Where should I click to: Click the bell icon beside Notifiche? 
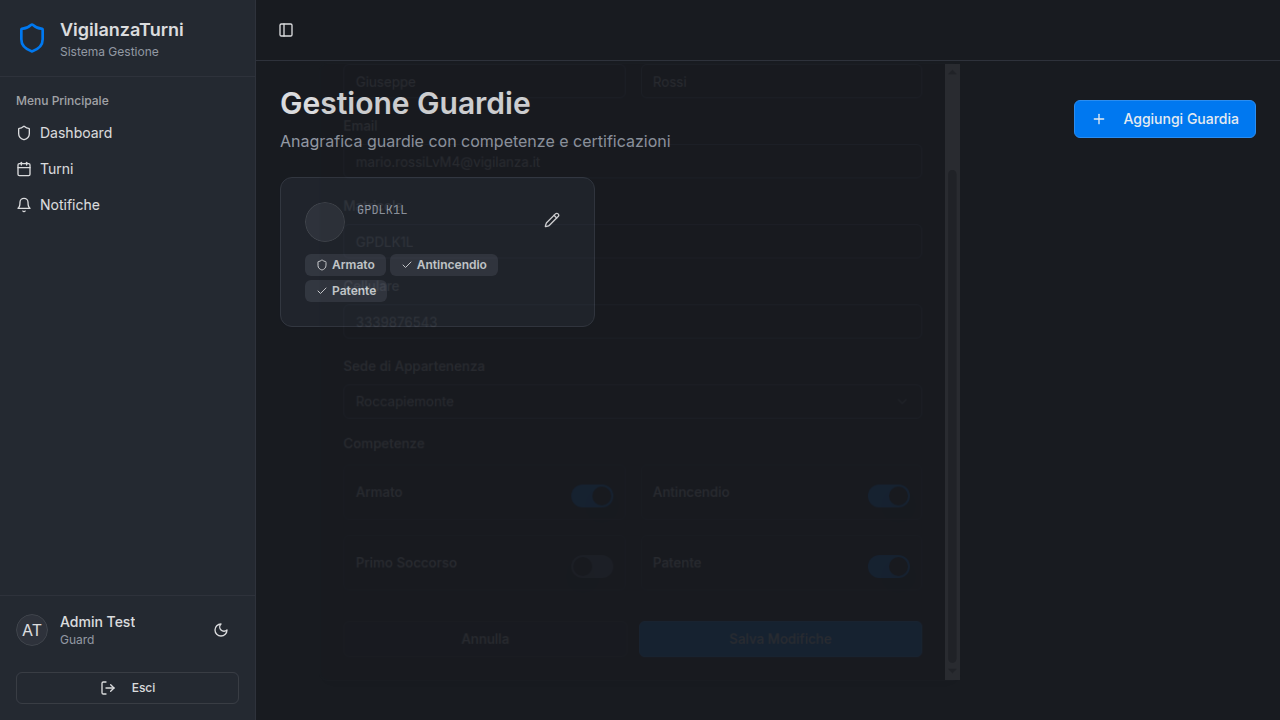[25, 205]
